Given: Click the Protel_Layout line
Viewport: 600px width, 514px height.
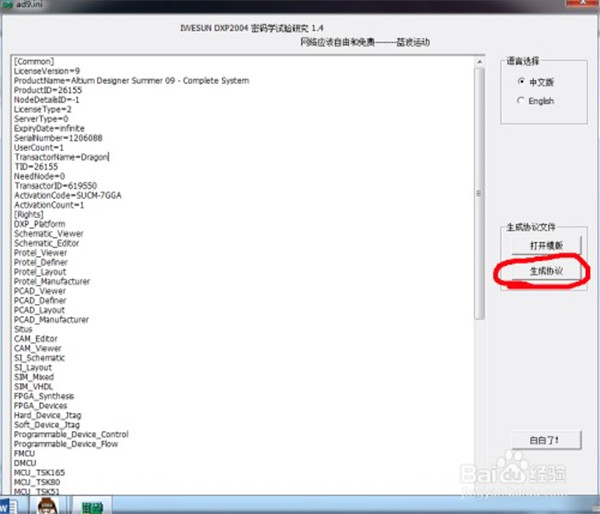Looking at the screenshot, I should point(40,272).
